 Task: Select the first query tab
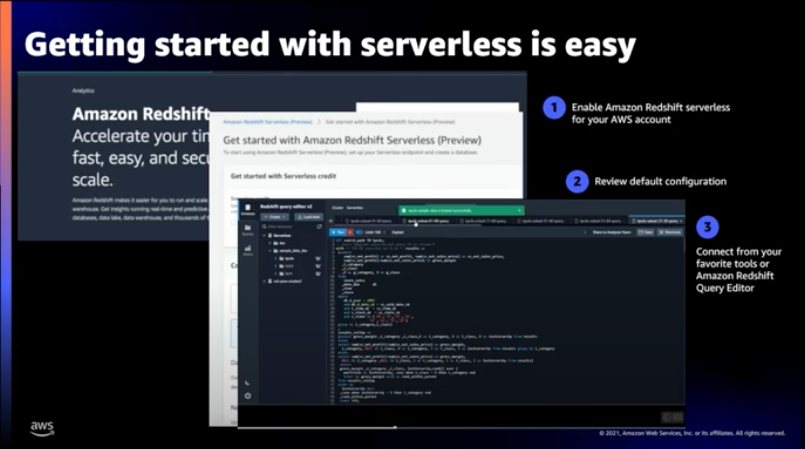[x=371, y=221]
